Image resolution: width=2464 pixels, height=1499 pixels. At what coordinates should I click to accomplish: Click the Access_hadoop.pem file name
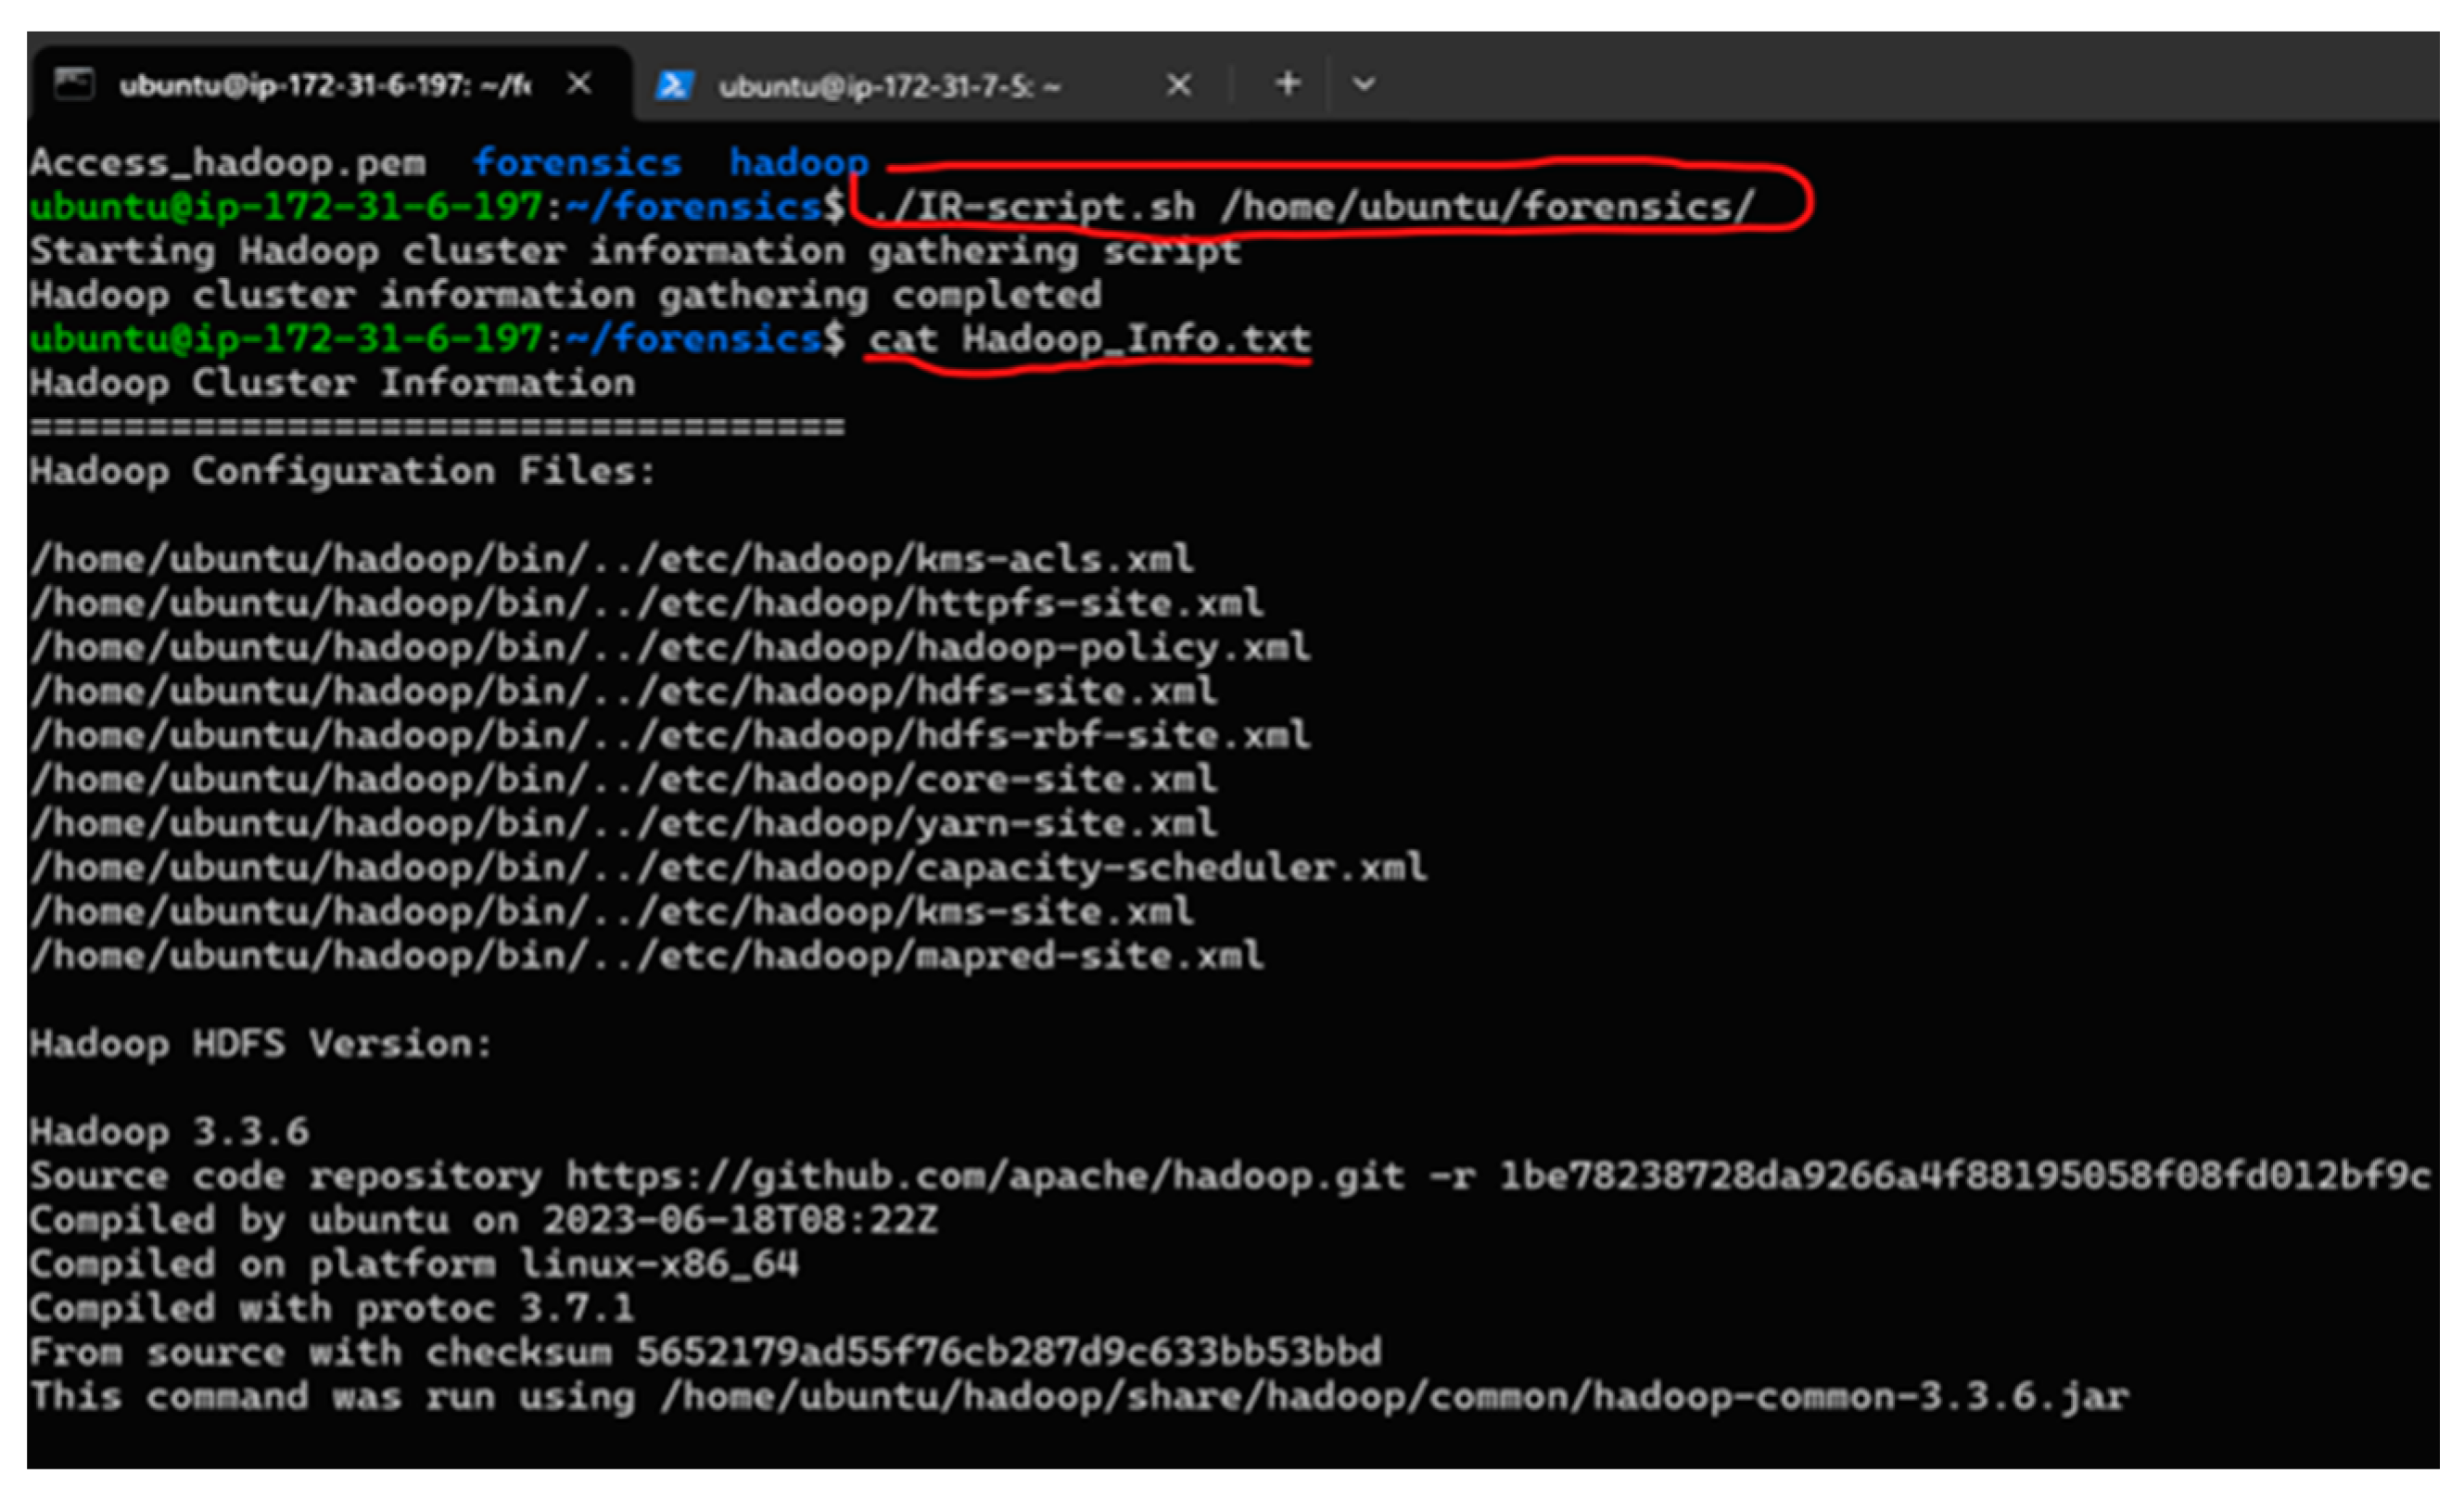click(227, 162)
